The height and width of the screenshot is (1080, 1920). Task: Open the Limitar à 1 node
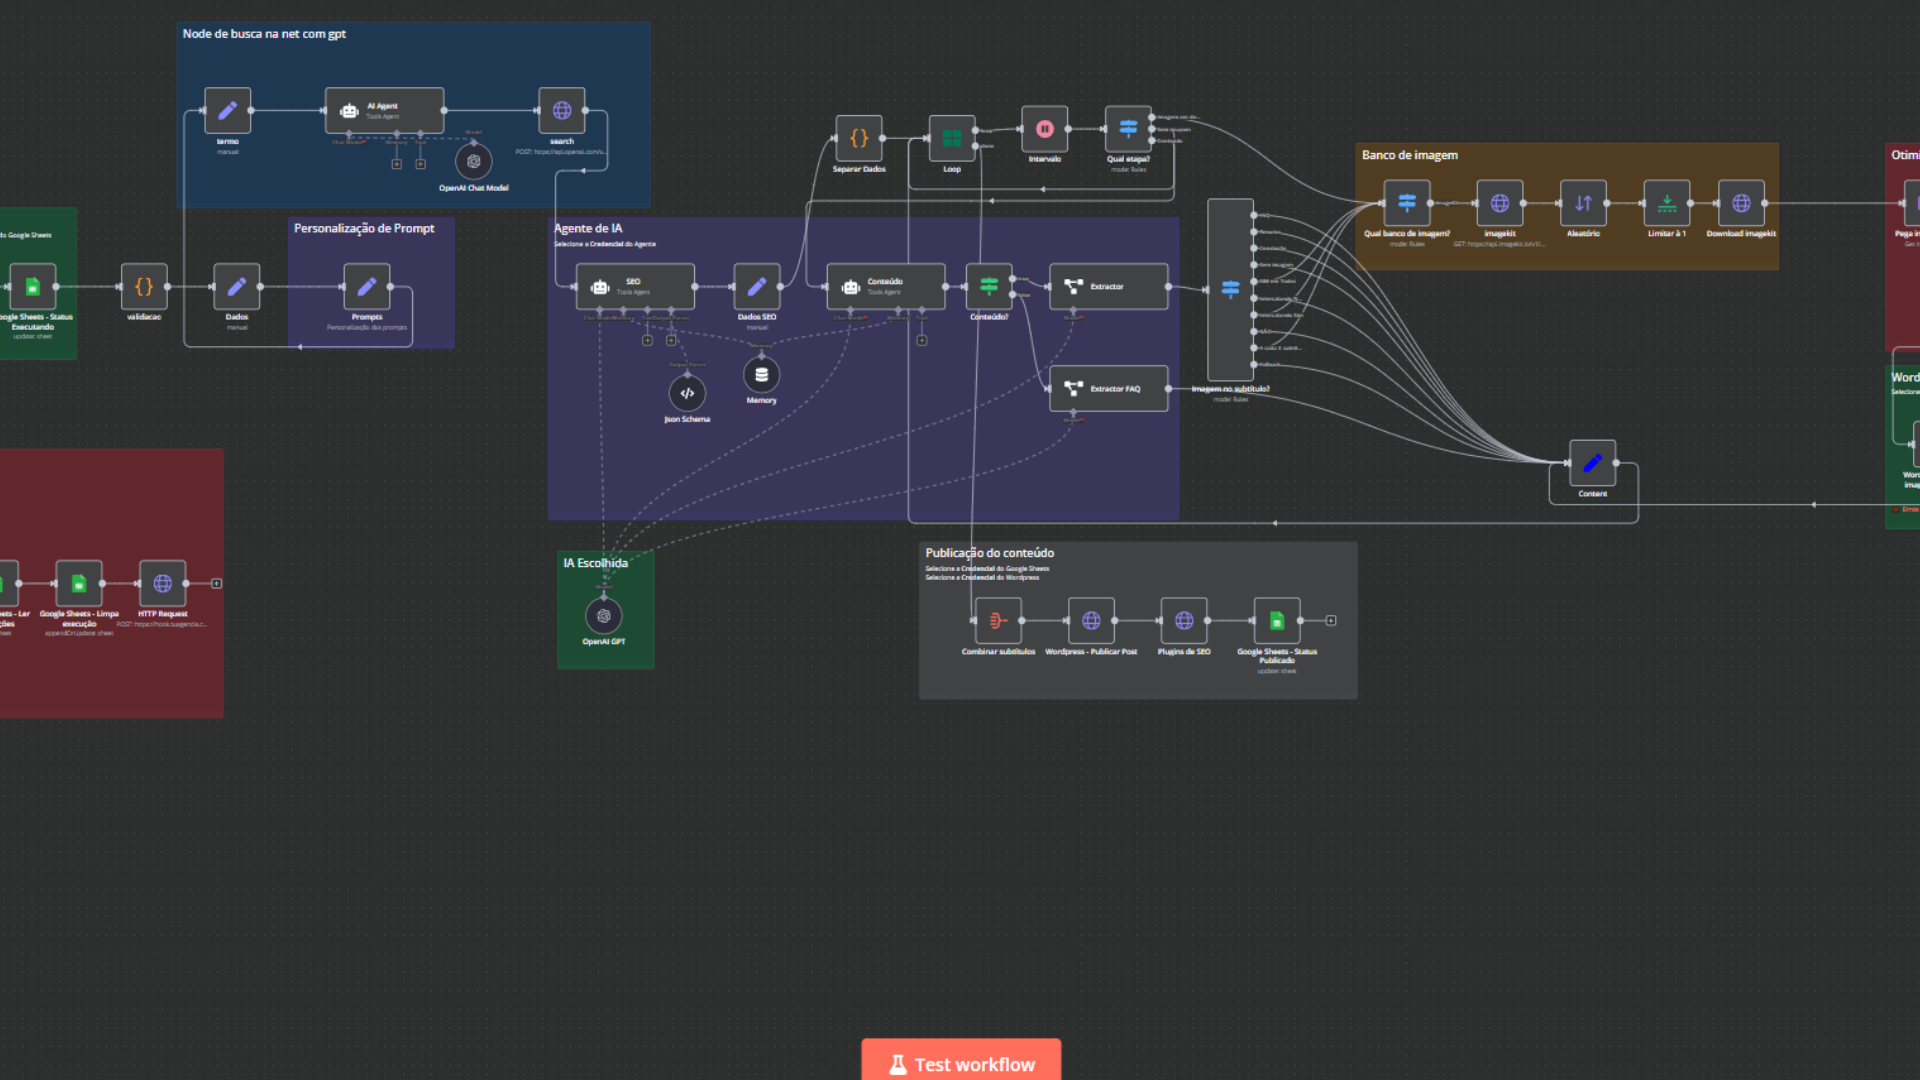(x=1667, y=204)
